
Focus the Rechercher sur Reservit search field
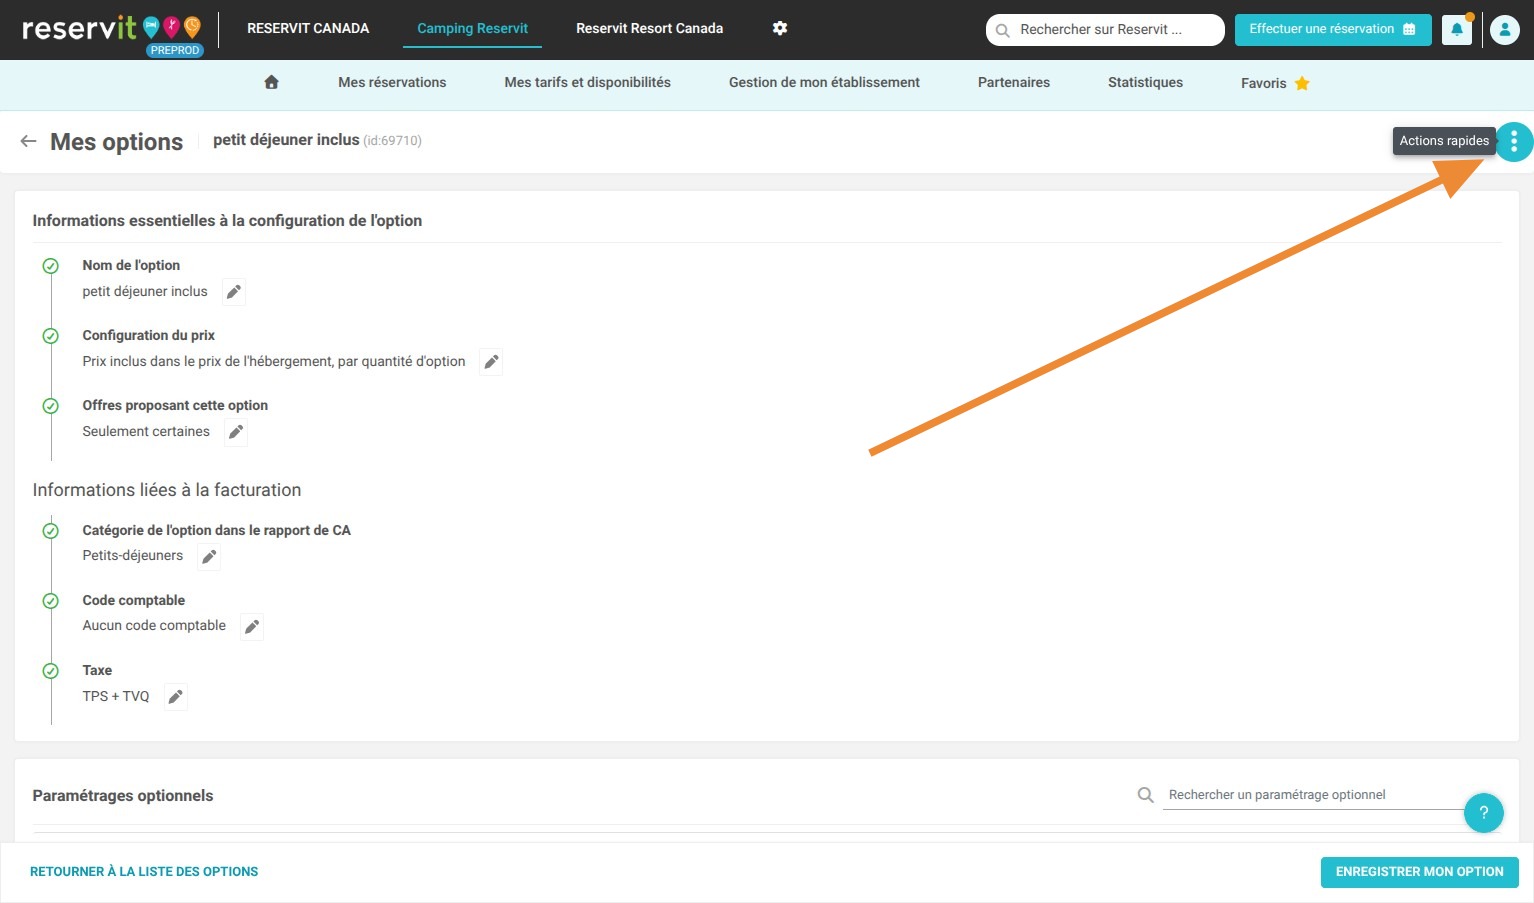(1105, 30)
